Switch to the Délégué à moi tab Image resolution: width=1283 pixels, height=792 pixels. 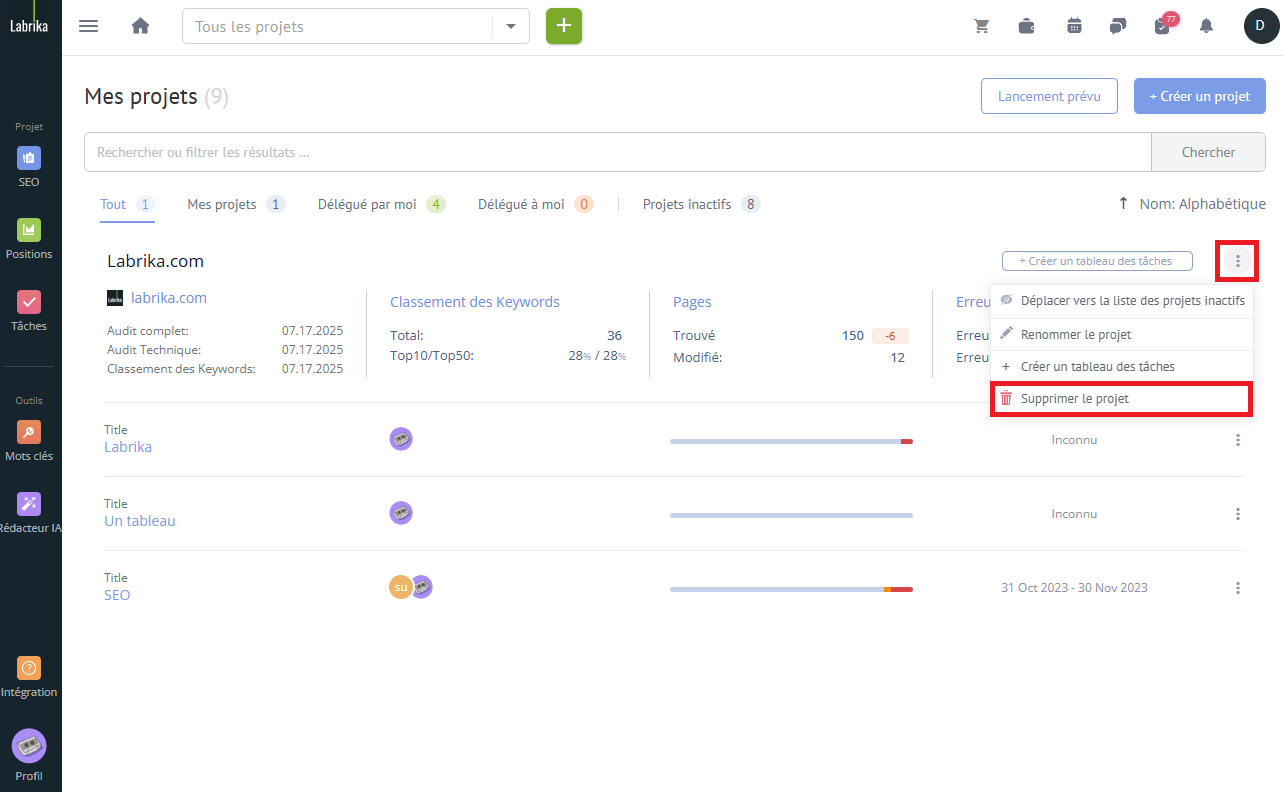pyautogui.click(x=536, y=204)
